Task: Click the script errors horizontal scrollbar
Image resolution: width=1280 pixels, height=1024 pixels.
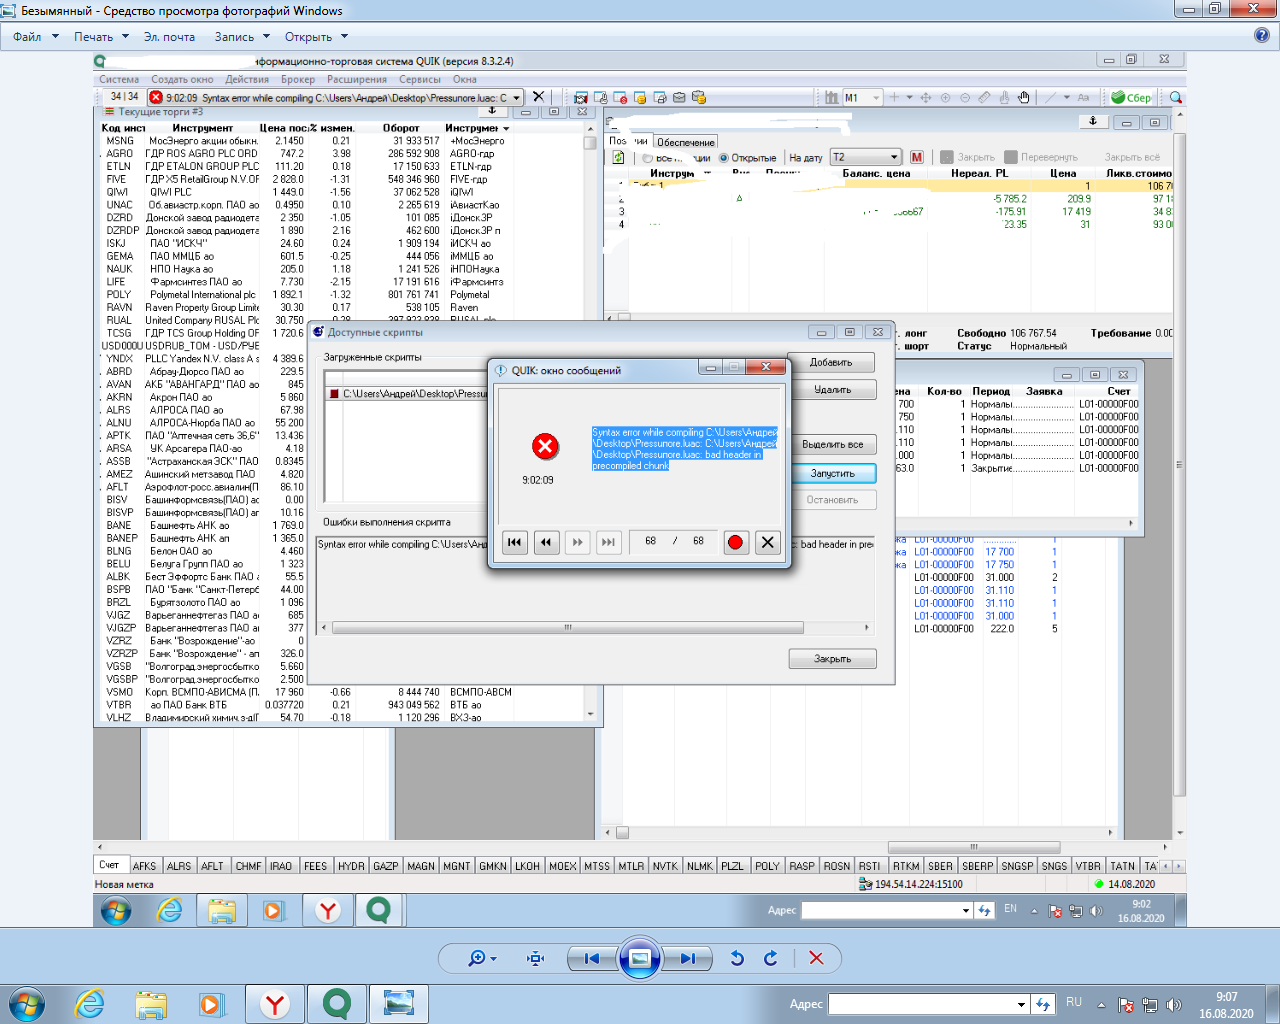Action: click(x=567, y=628)
